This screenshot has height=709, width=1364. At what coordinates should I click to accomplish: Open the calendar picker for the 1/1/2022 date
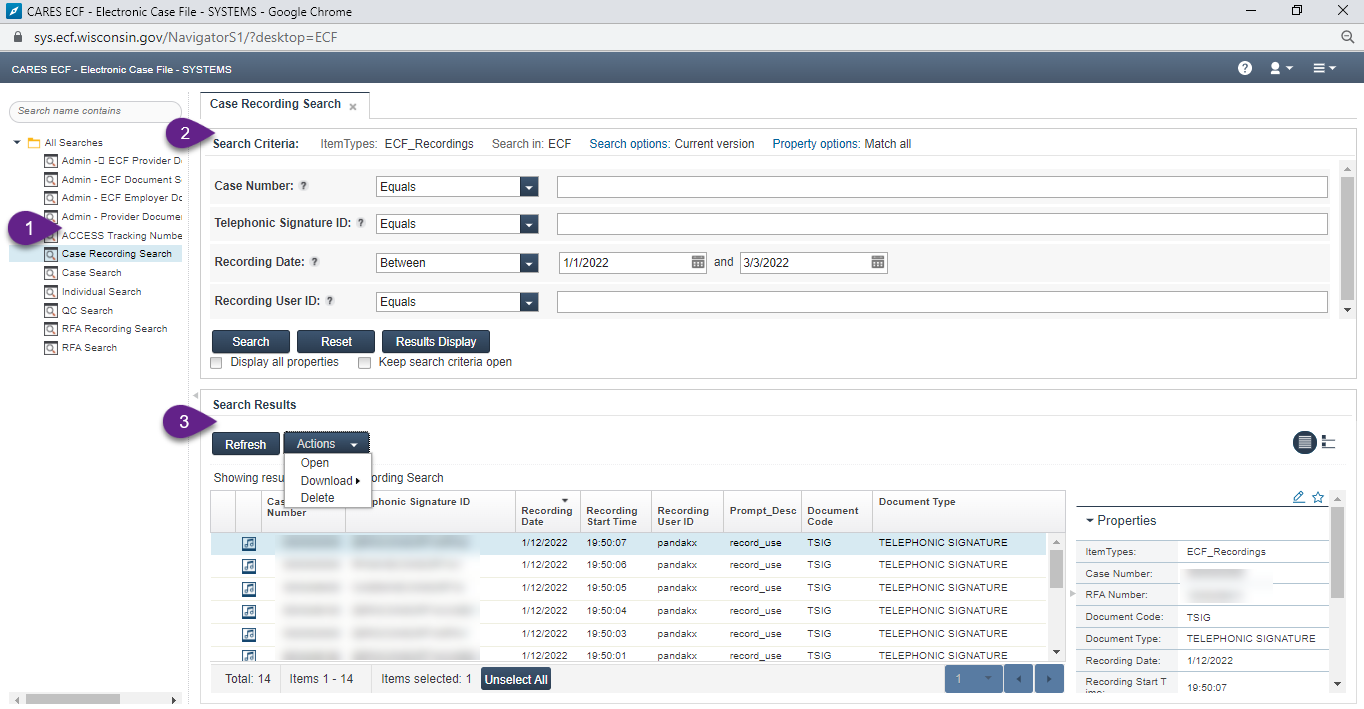pyautogui.click(x=699, y=262)
